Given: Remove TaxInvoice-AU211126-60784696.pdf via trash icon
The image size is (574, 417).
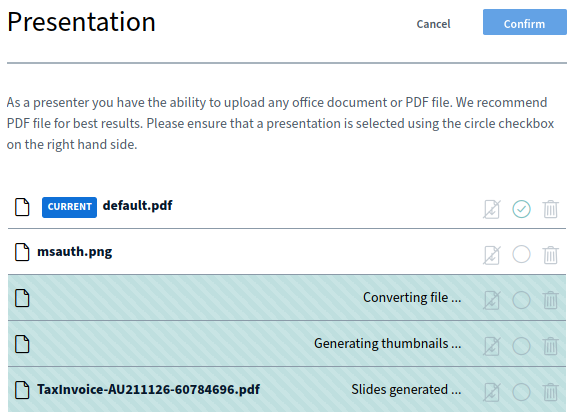Looking at the screenshot, I should [x=551, y=392].
